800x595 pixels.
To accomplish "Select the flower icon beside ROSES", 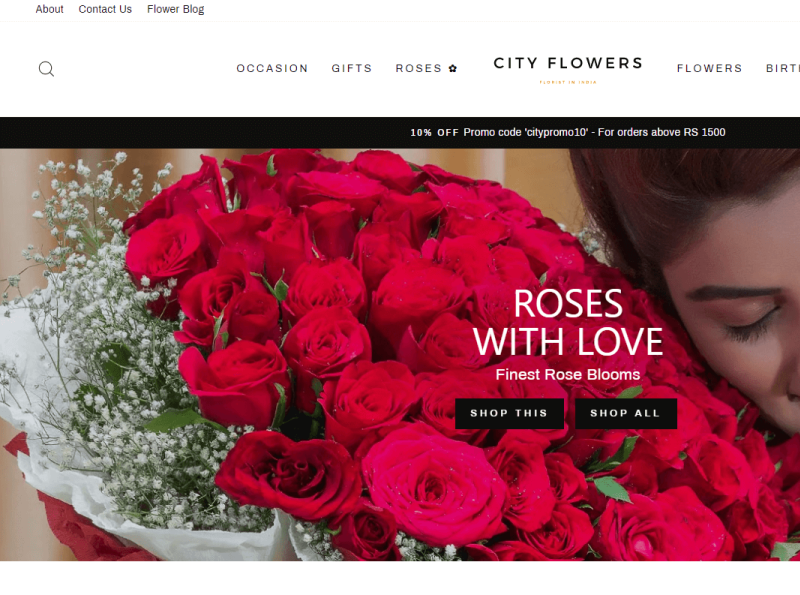I will click(x=452, y=68).
